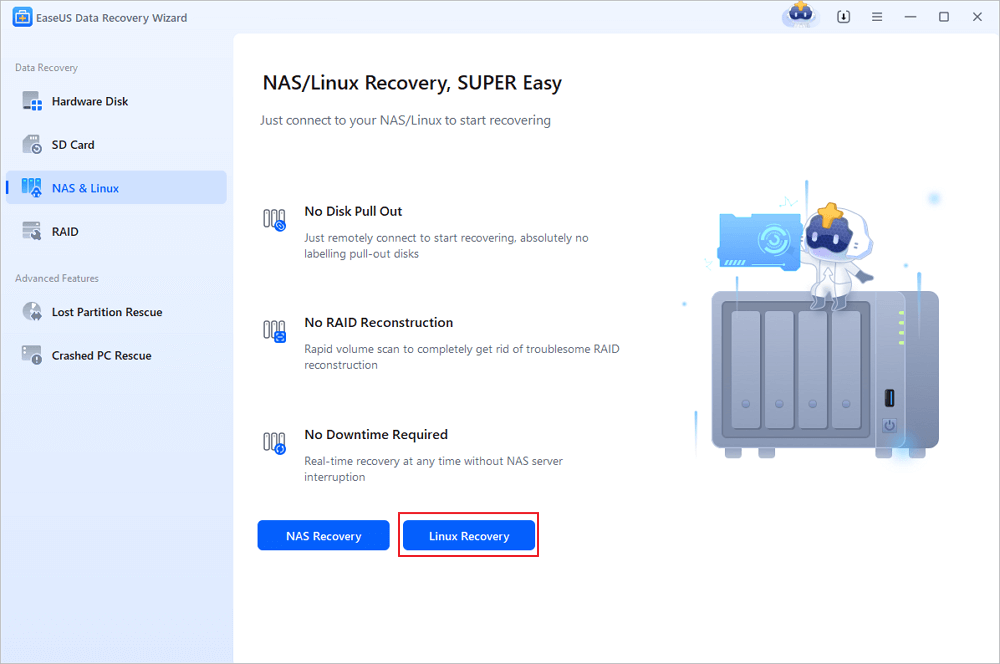Click the EaseUS app logo icon
Image resolution: width=1000 pixels, height=664 pixels.
(x=22, y=17)
